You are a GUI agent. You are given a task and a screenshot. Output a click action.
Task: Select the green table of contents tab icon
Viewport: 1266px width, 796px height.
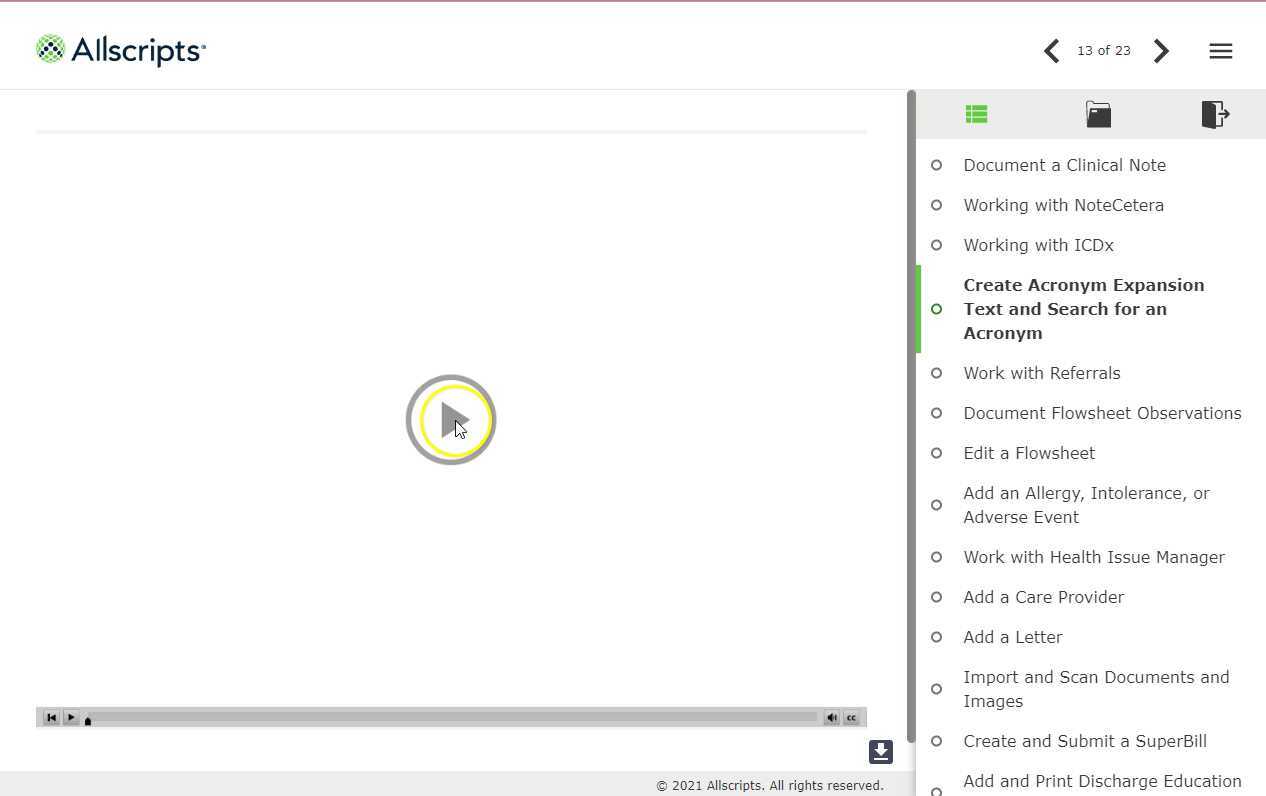point(977,114)
